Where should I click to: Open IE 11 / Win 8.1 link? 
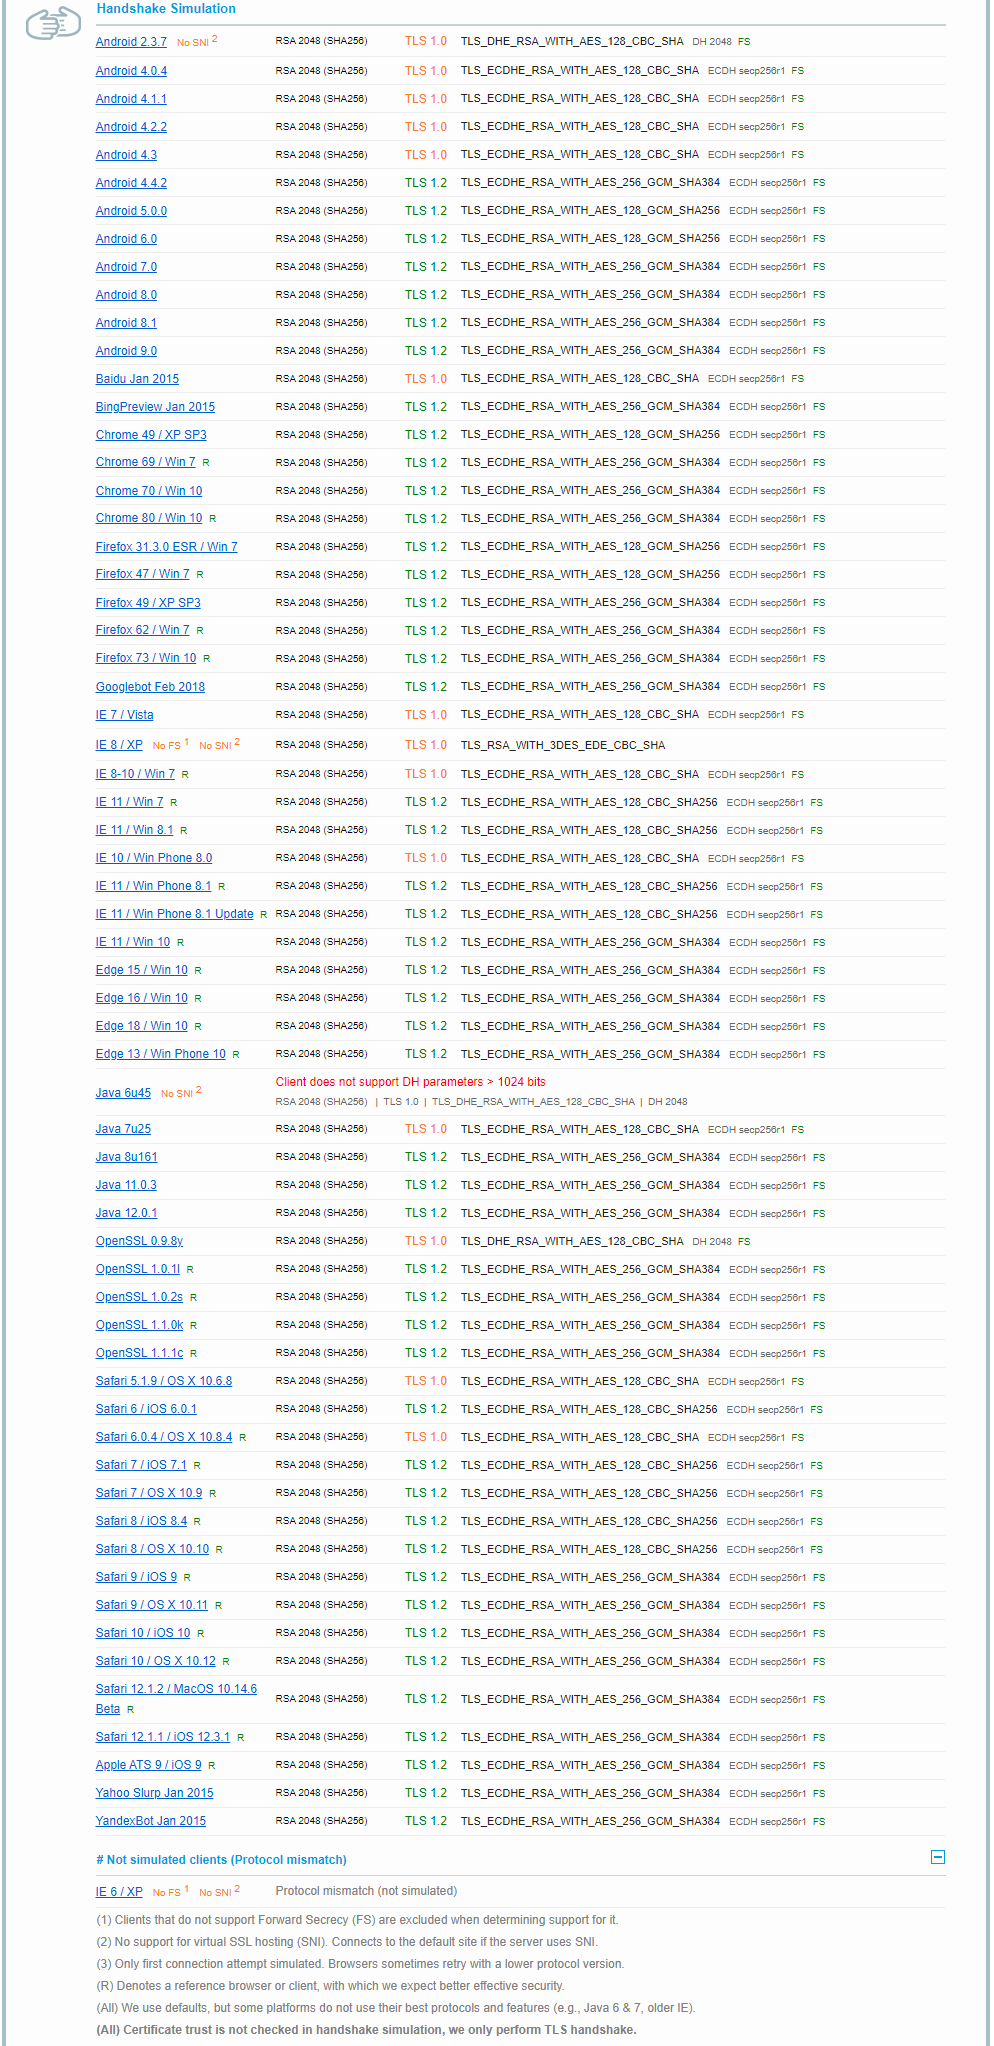pyautogui.click(x=134, y=830)
